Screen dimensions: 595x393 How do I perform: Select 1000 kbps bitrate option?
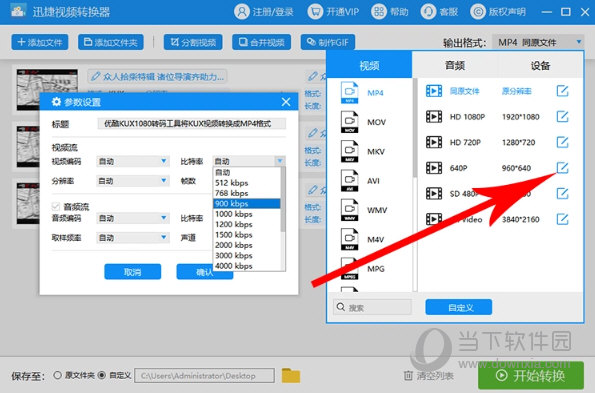tap(247, 214)
